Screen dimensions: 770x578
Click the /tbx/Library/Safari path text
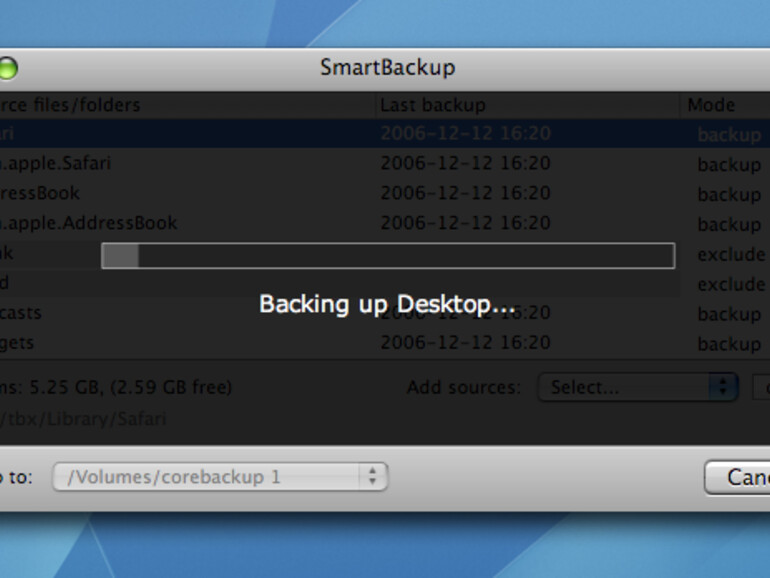[83, 419]
